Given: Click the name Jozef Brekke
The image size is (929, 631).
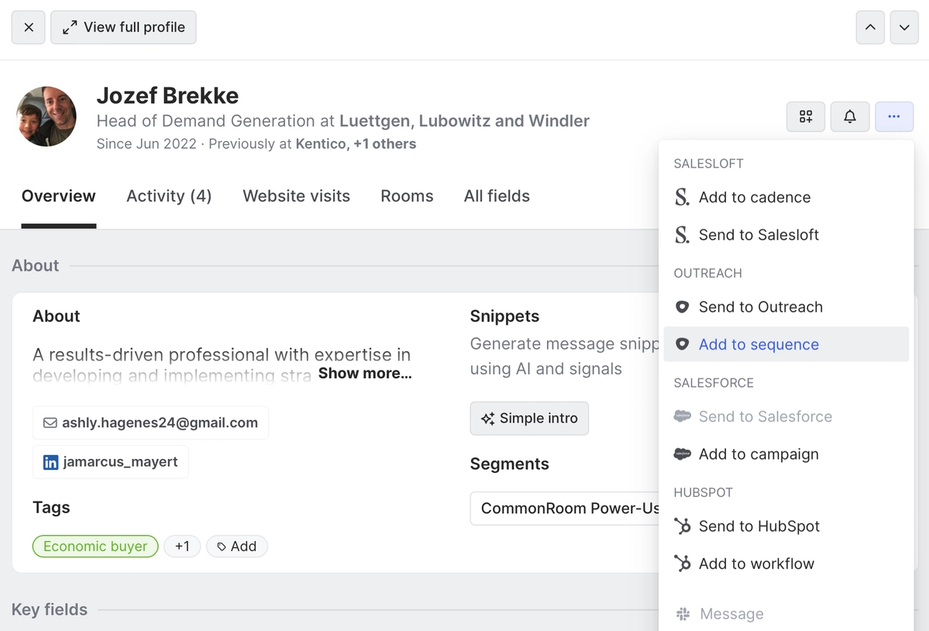Looking at the screenshot, I should (168, 95).
